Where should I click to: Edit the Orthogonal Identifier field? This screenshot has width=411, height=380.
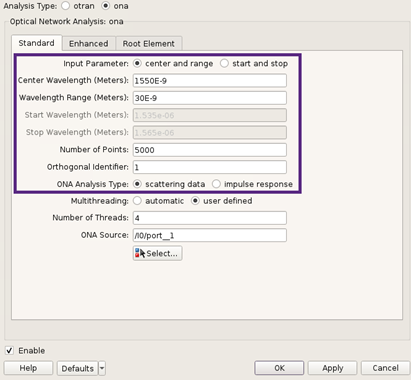point(210,167)
